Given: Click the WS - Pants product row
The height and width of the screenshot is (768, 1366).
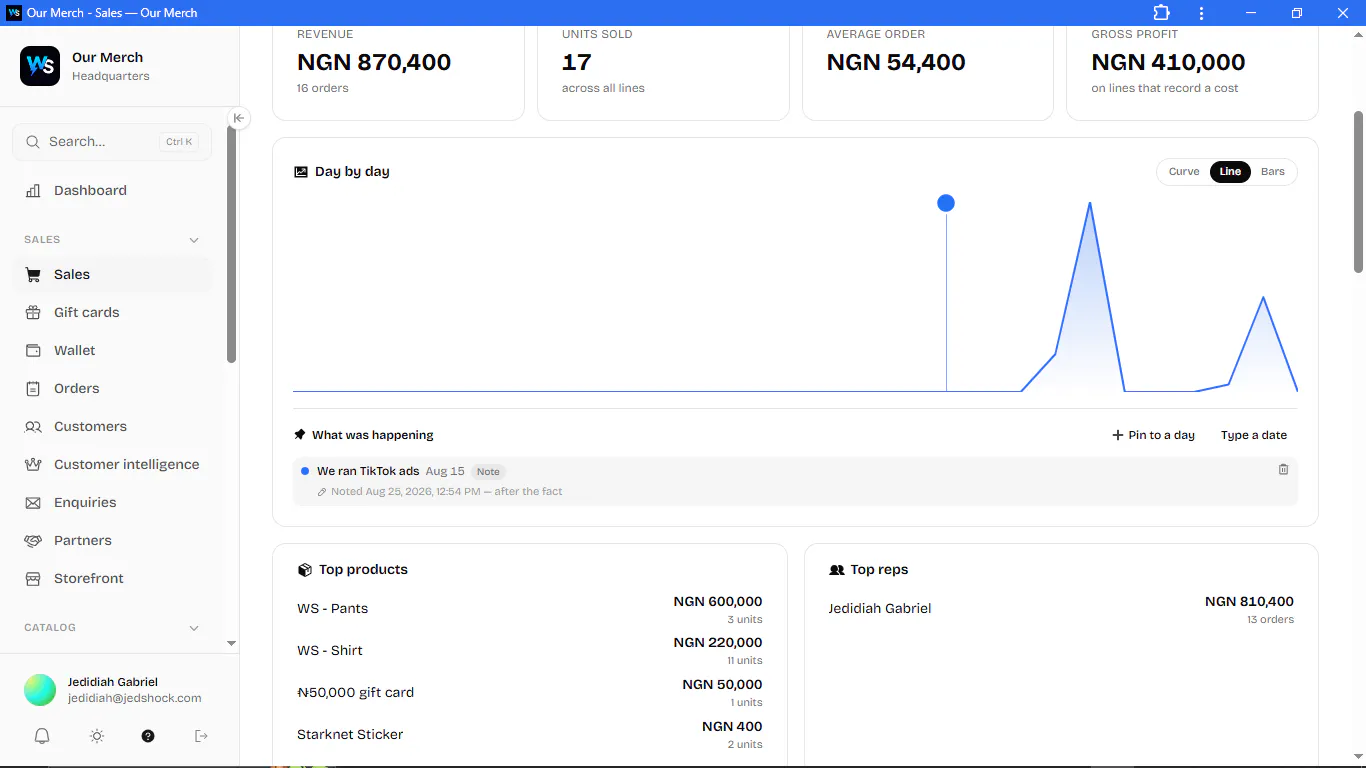Looking at the screenshot, I should [529, 609].
